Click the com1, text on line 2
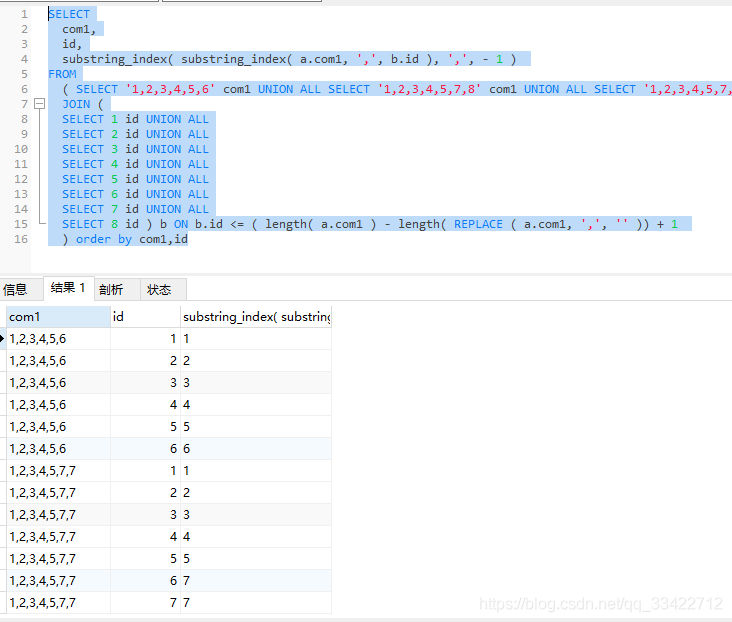This screenshot has height=622, width=732. click(79, 29)
